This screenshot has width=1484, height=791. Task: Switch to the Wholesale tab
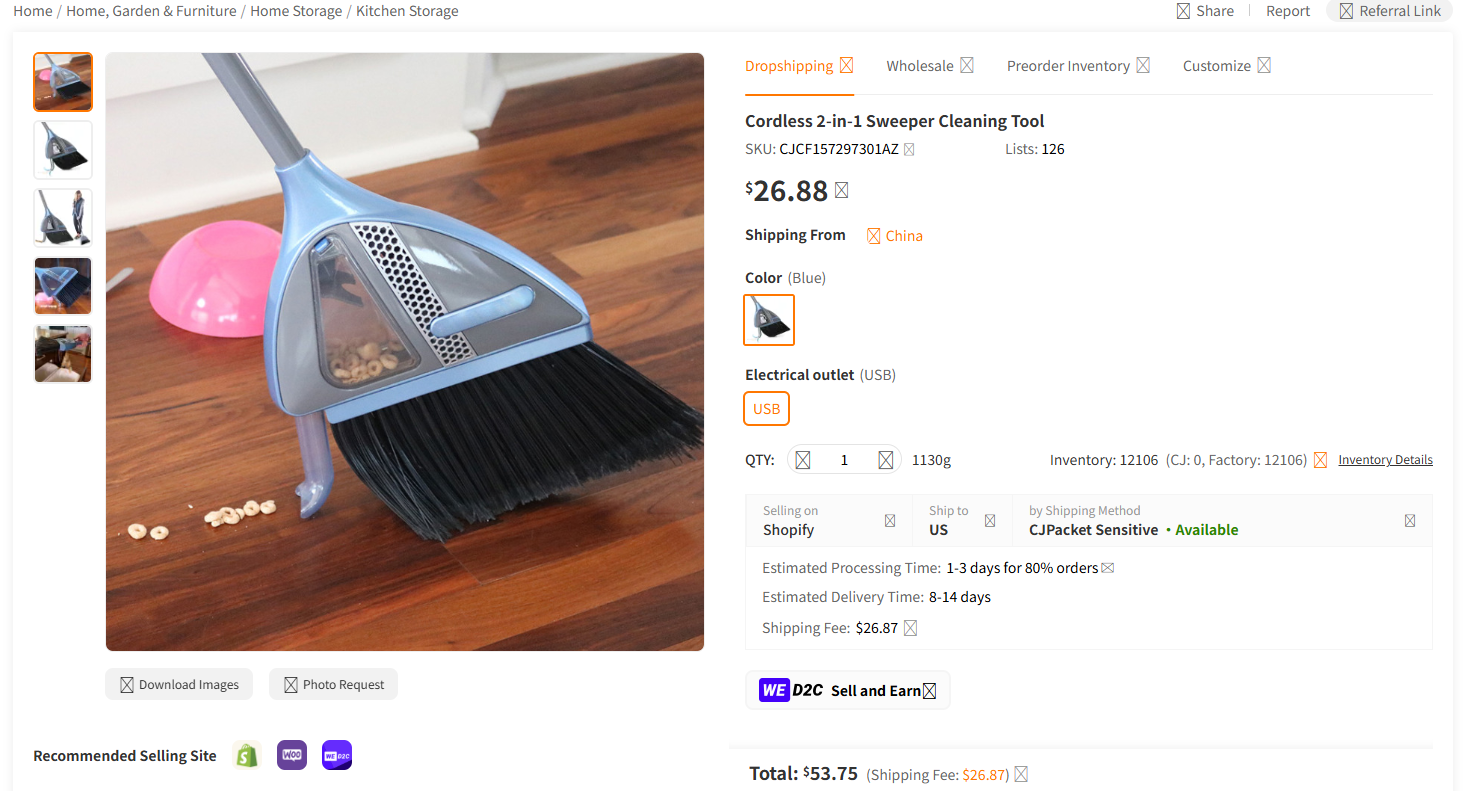919,65
